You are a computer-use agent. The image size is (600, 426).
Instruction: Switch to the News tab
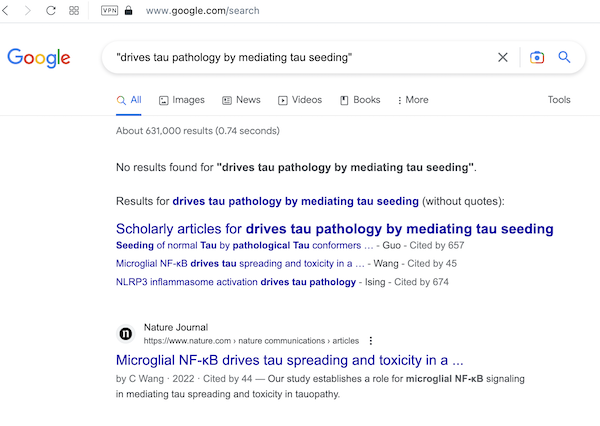point(241,100)
